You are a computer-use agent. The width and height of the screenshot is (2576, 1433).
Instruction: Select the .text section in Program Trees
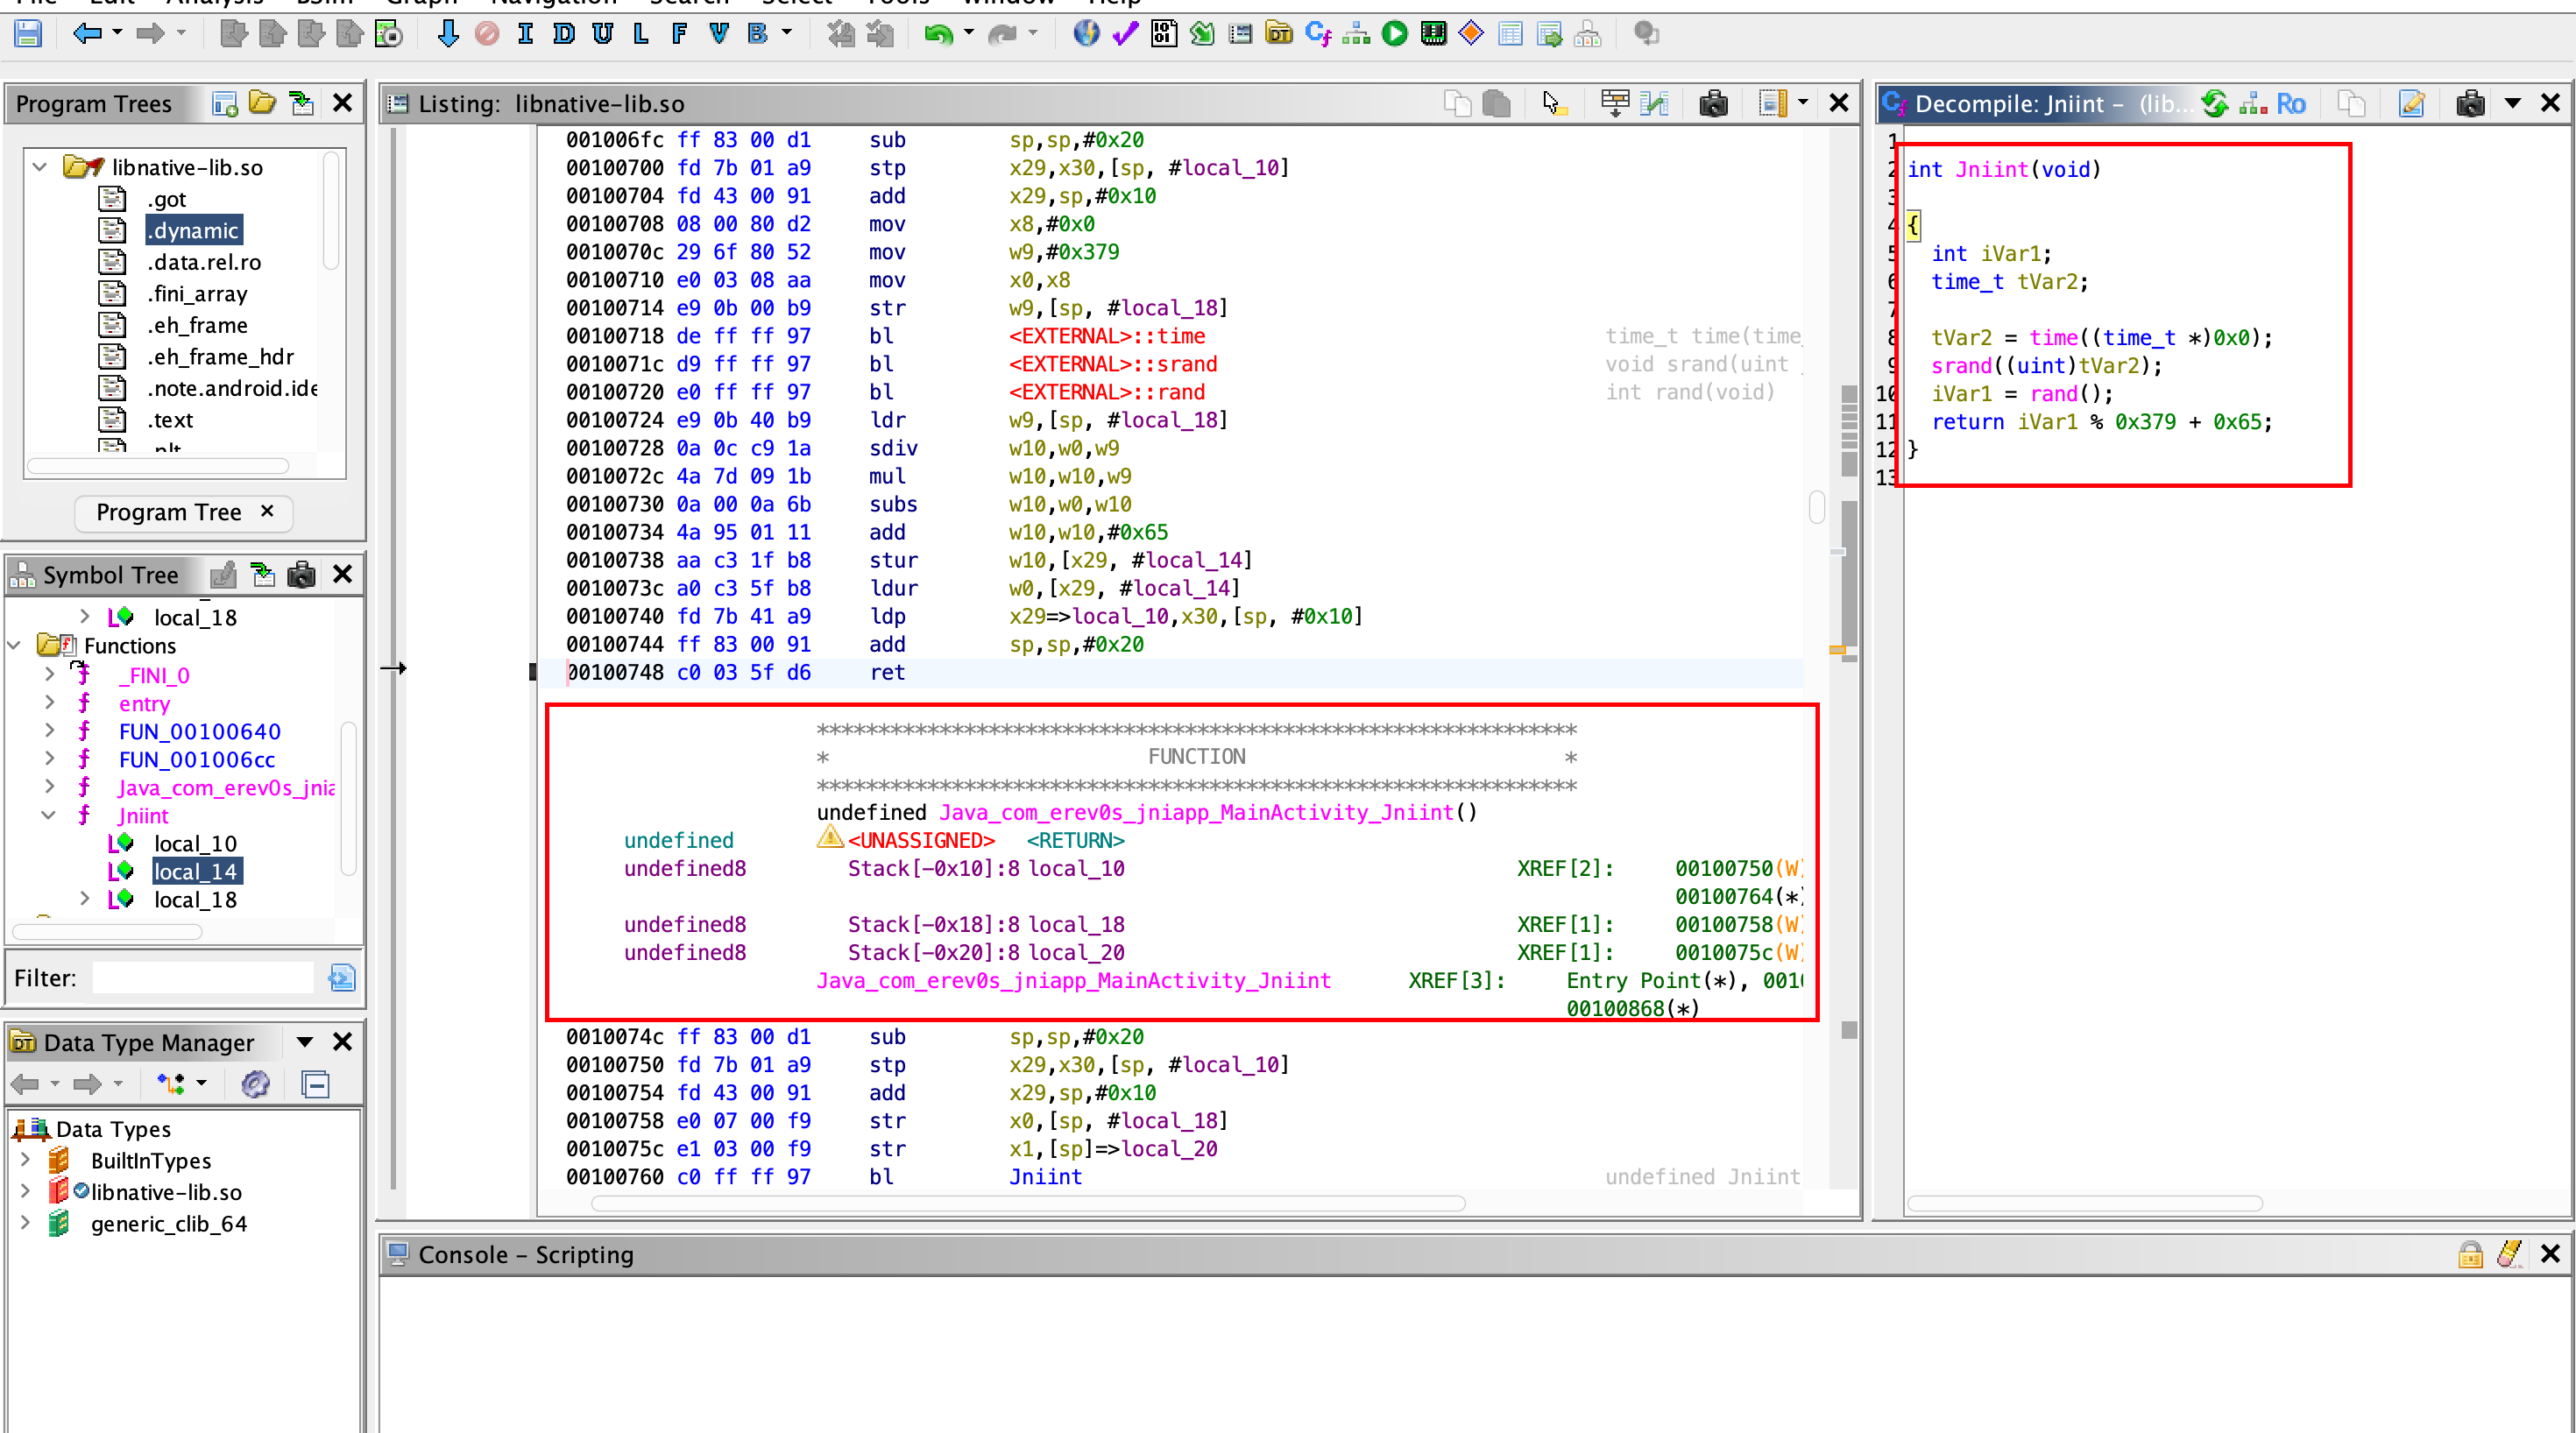coord(170,420)
